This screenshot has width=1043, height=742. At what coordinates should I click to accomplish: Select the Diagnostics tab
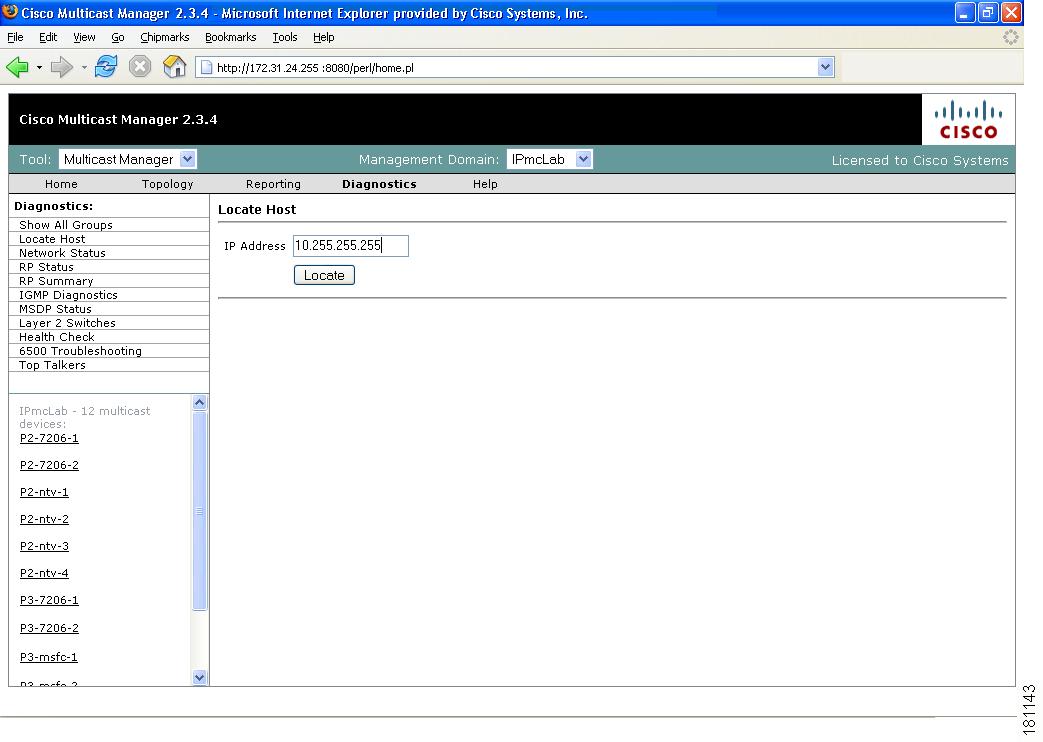pyautogui.click(x=379, y=184)
